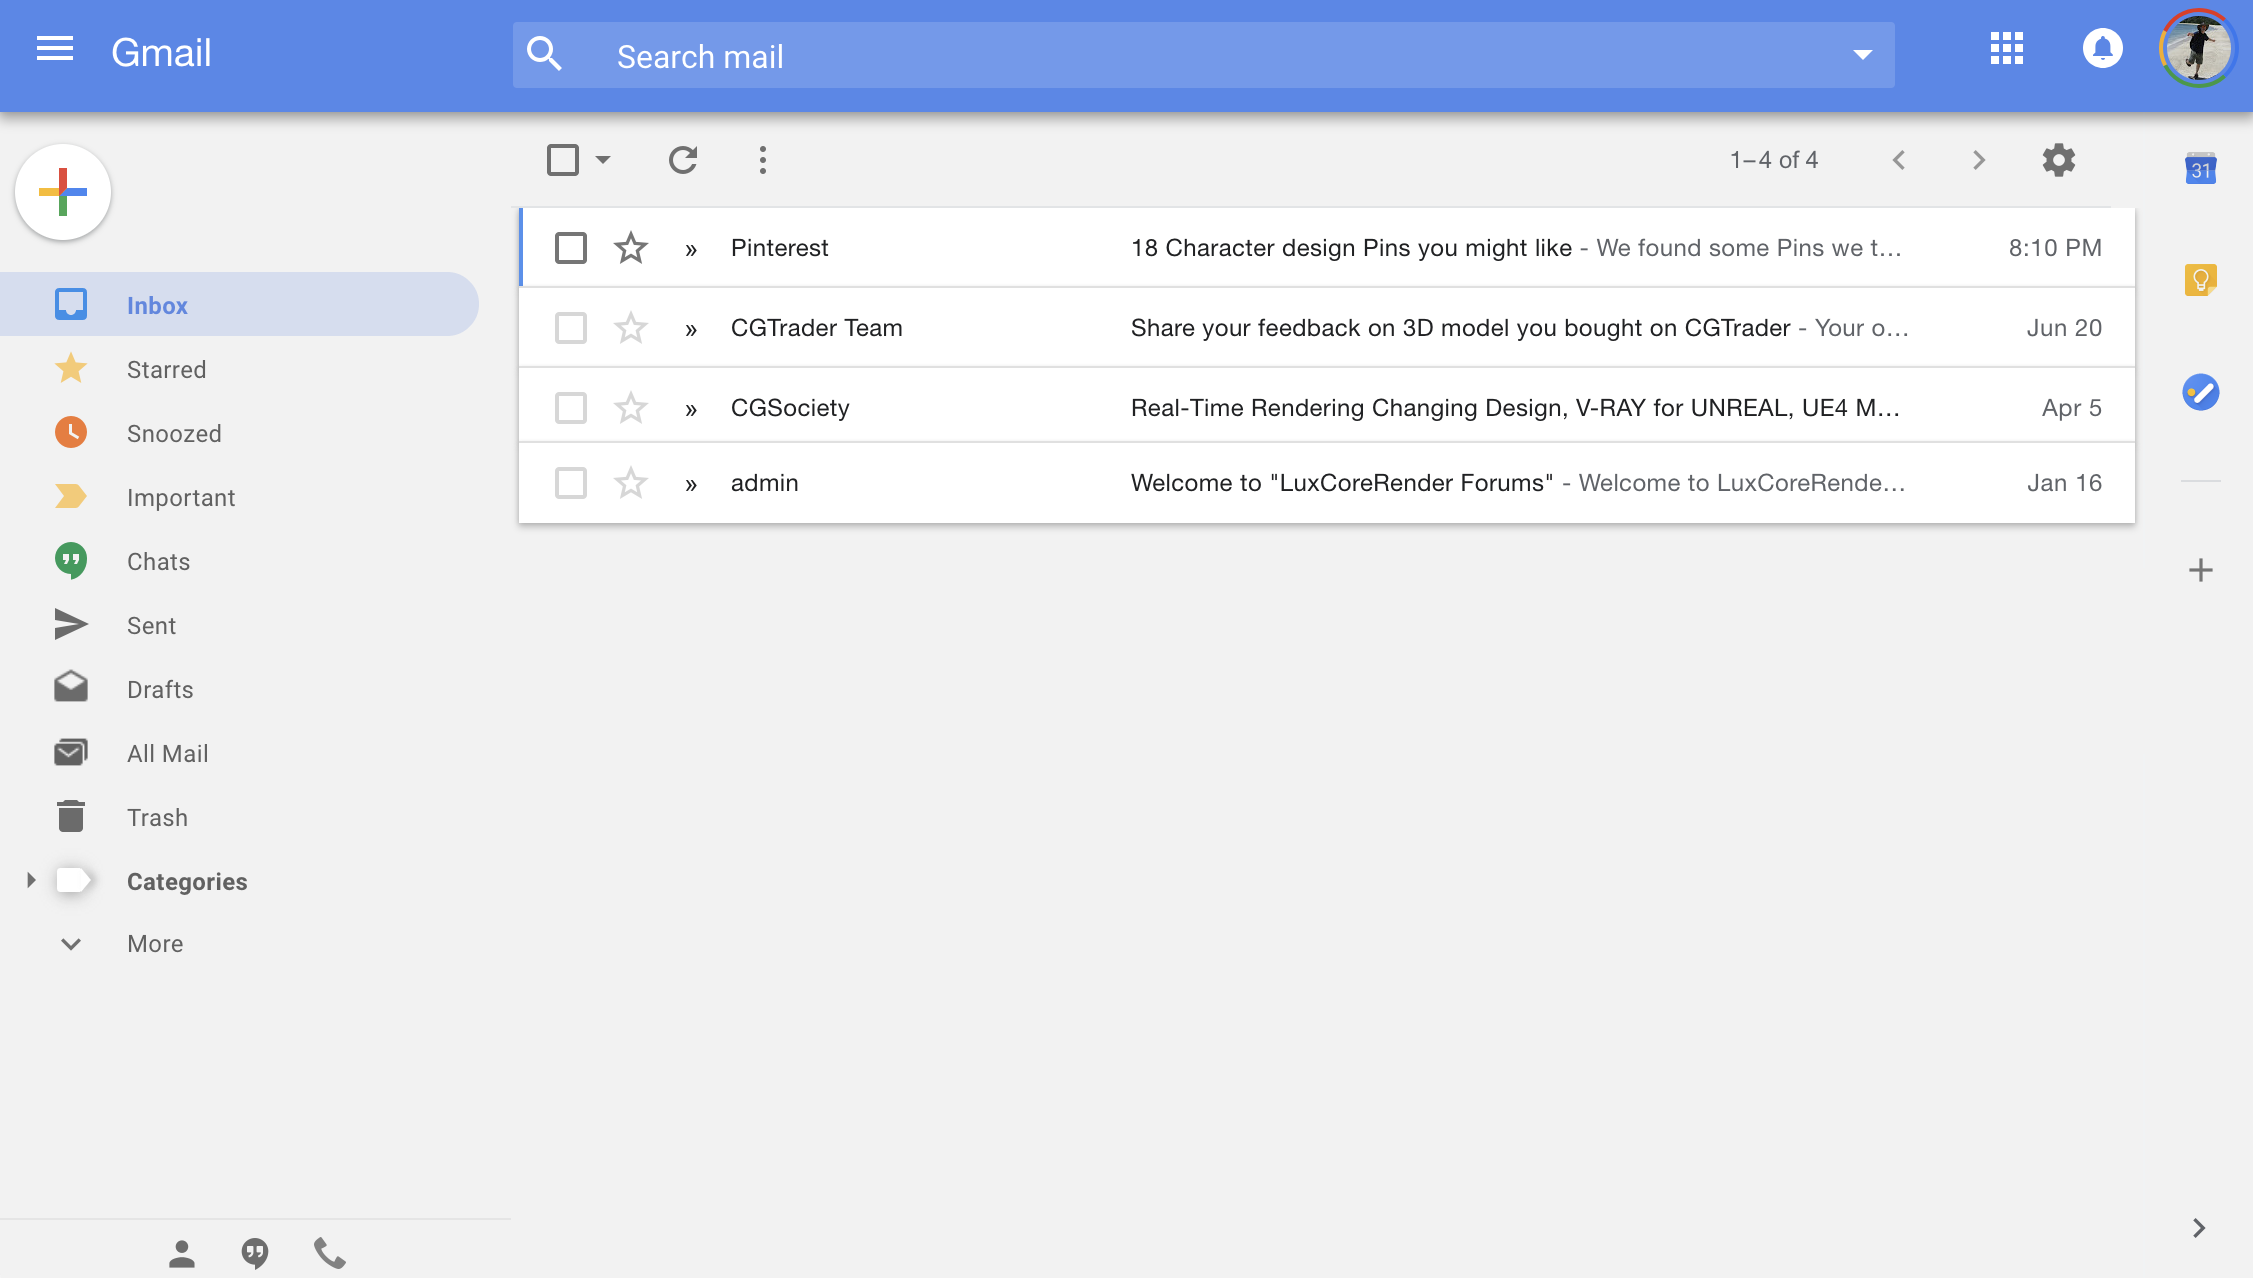This screenshot has width=2253, height=1278.
Task: Switch to the Starred folder
Action: pos(166,369)
